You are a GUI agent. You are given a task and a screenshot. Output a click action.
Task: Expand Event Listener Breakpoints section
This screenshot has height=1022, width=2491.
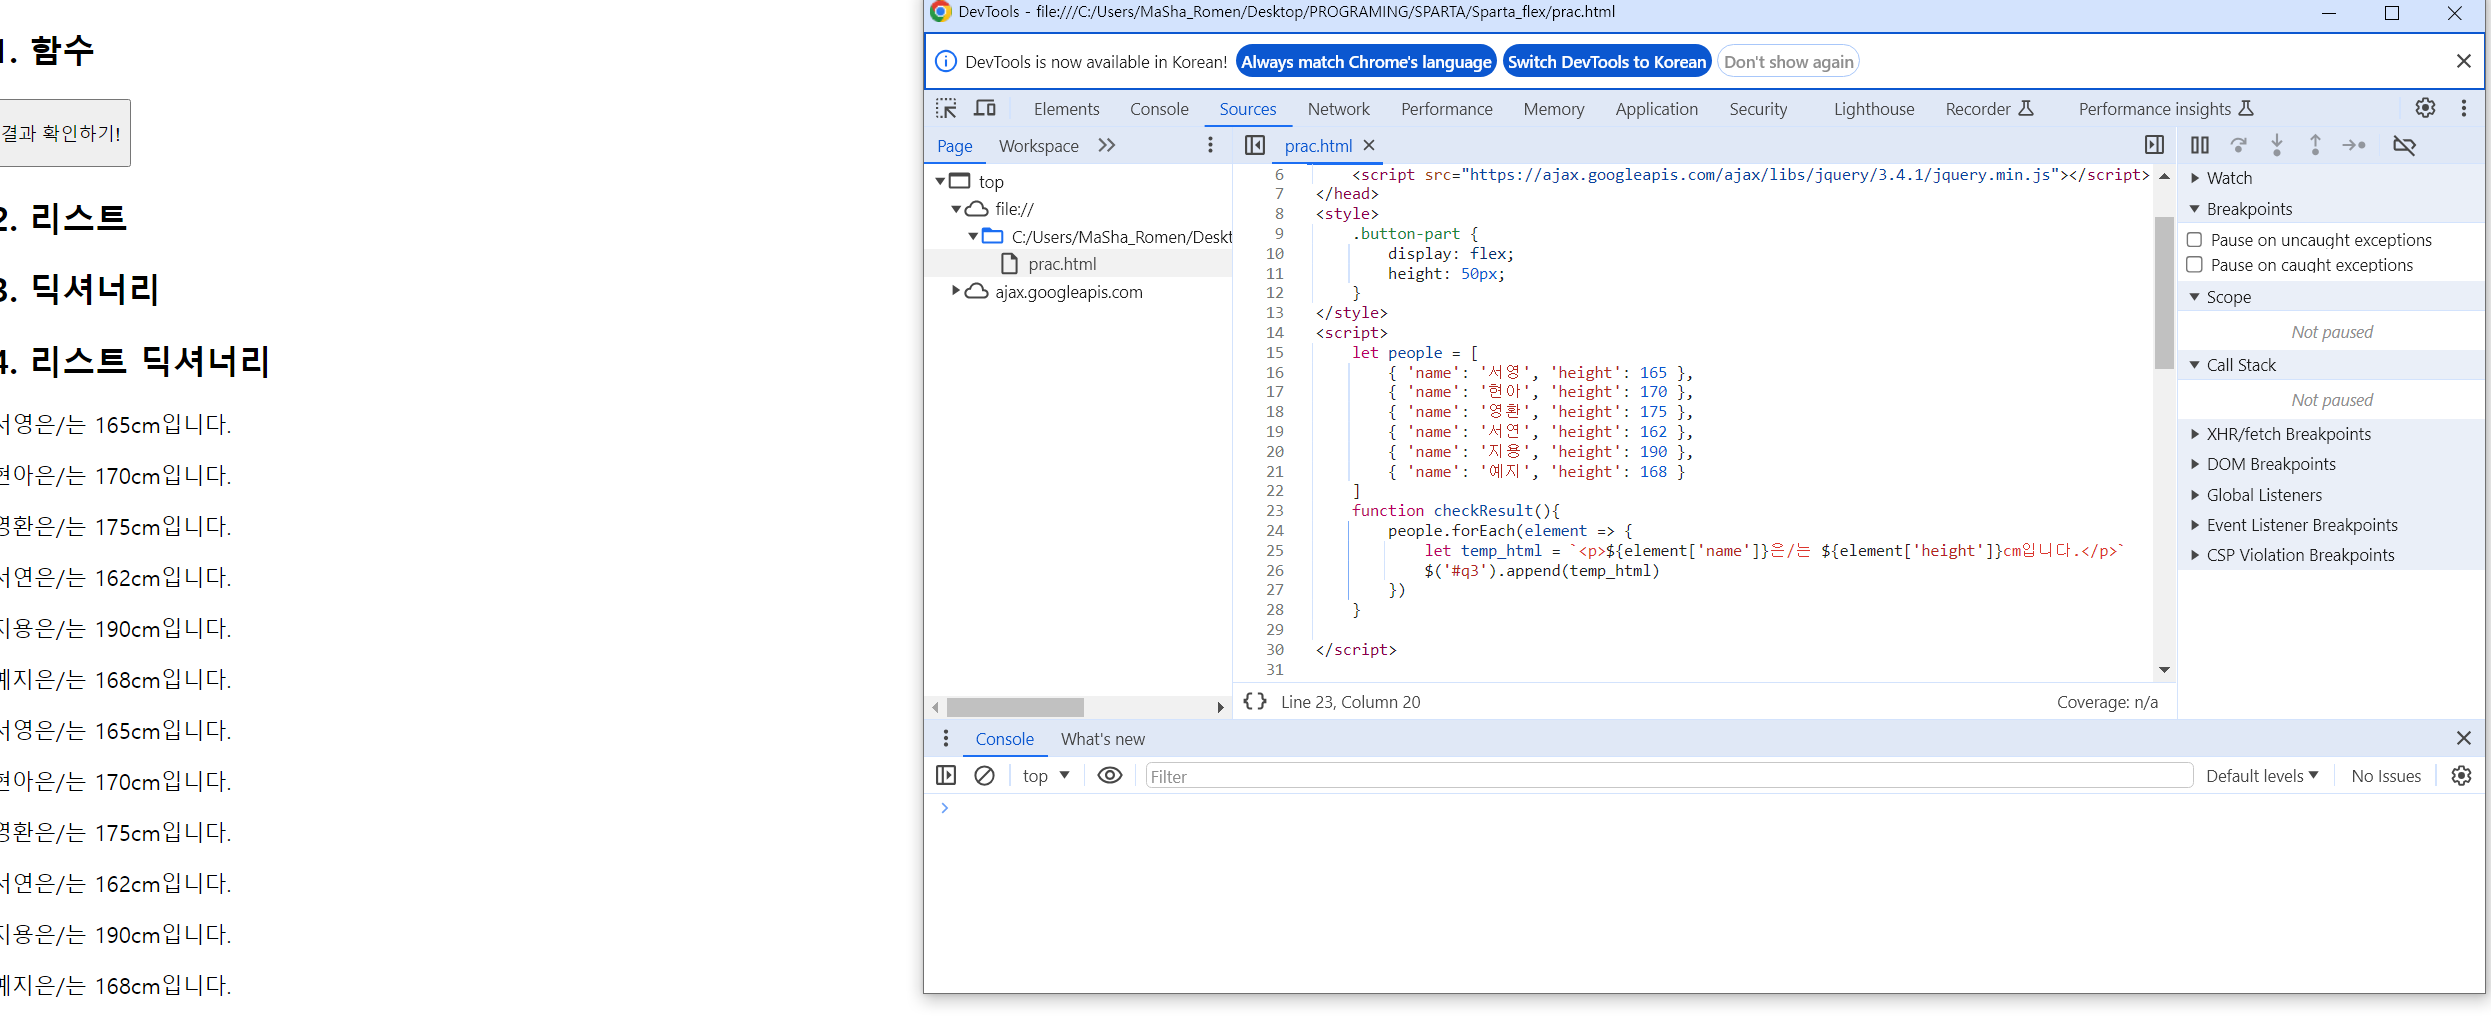click(x=2195, y=525)
